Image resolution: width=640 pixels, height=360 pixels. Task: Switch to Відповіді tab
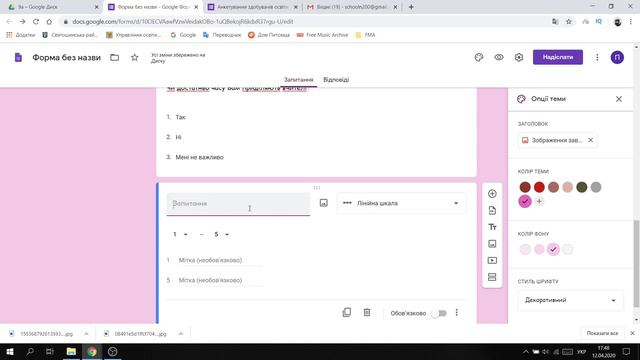click(x=336, y=80)
